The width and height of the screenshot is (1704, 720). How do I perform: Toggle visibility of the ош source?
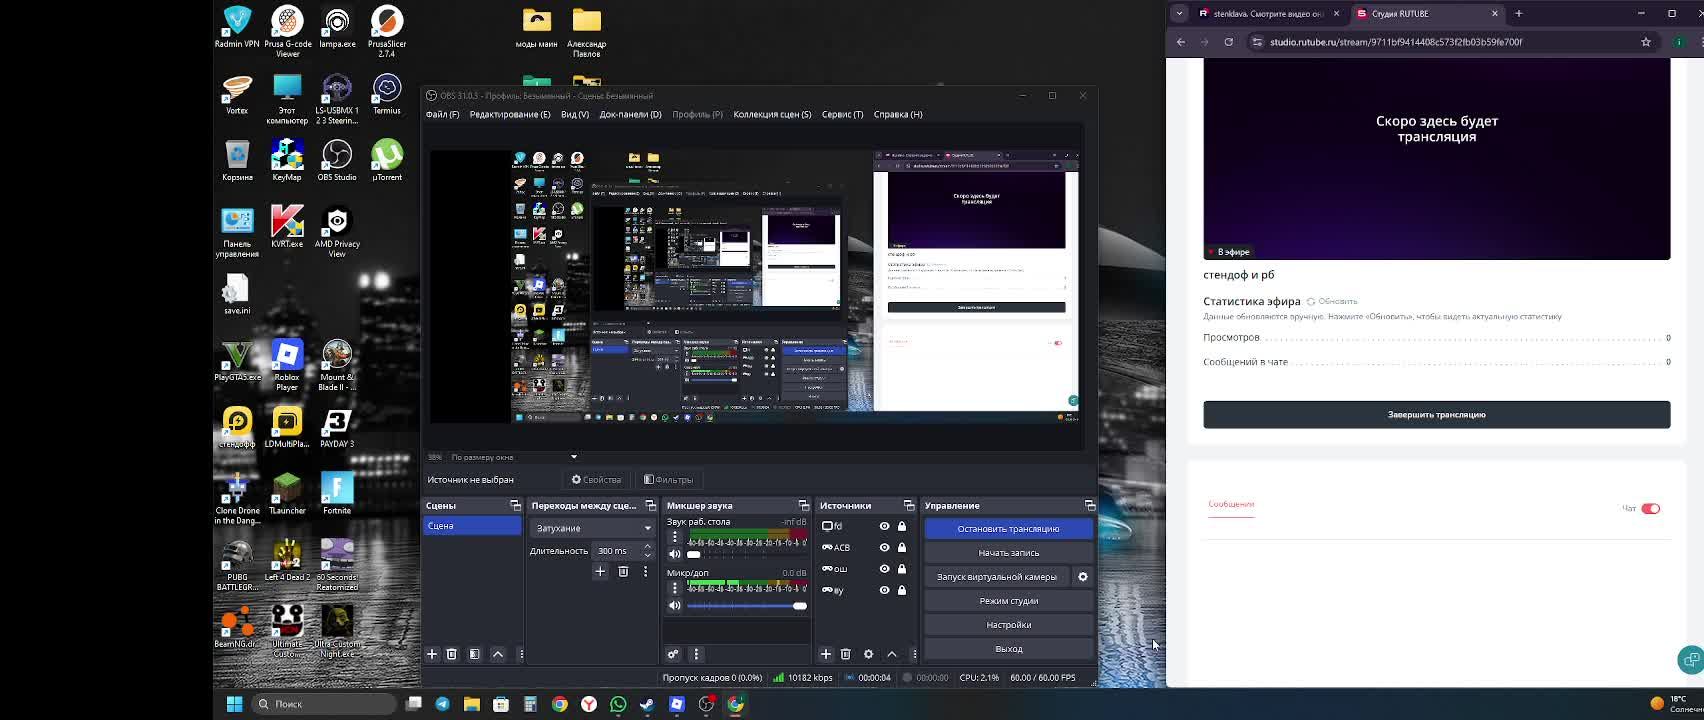(x=884, y=569)
